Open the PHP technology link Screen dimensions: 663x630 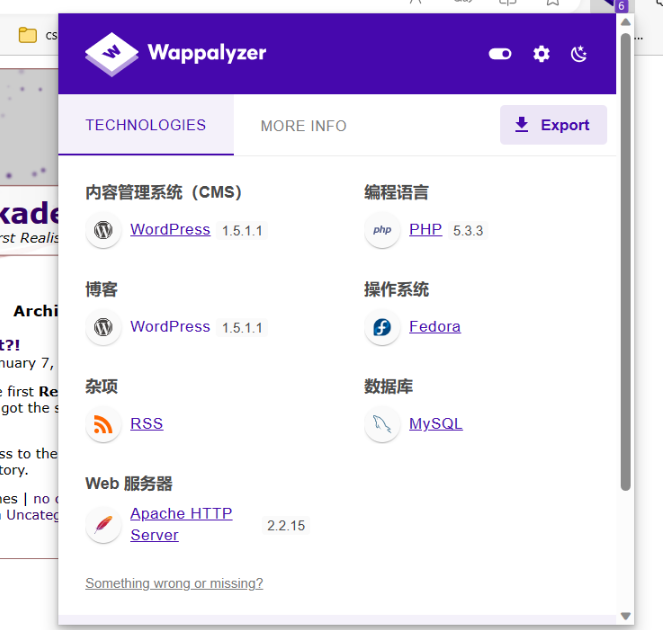coord(425,230)
